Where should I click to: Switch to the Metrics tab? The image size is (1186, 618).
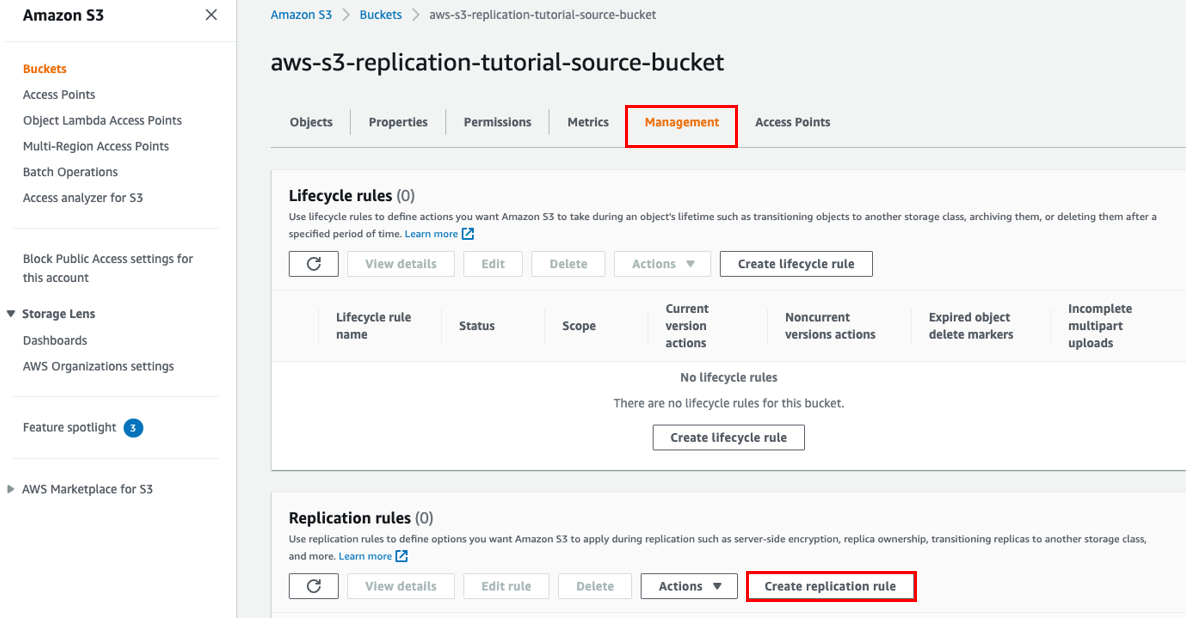588,123
